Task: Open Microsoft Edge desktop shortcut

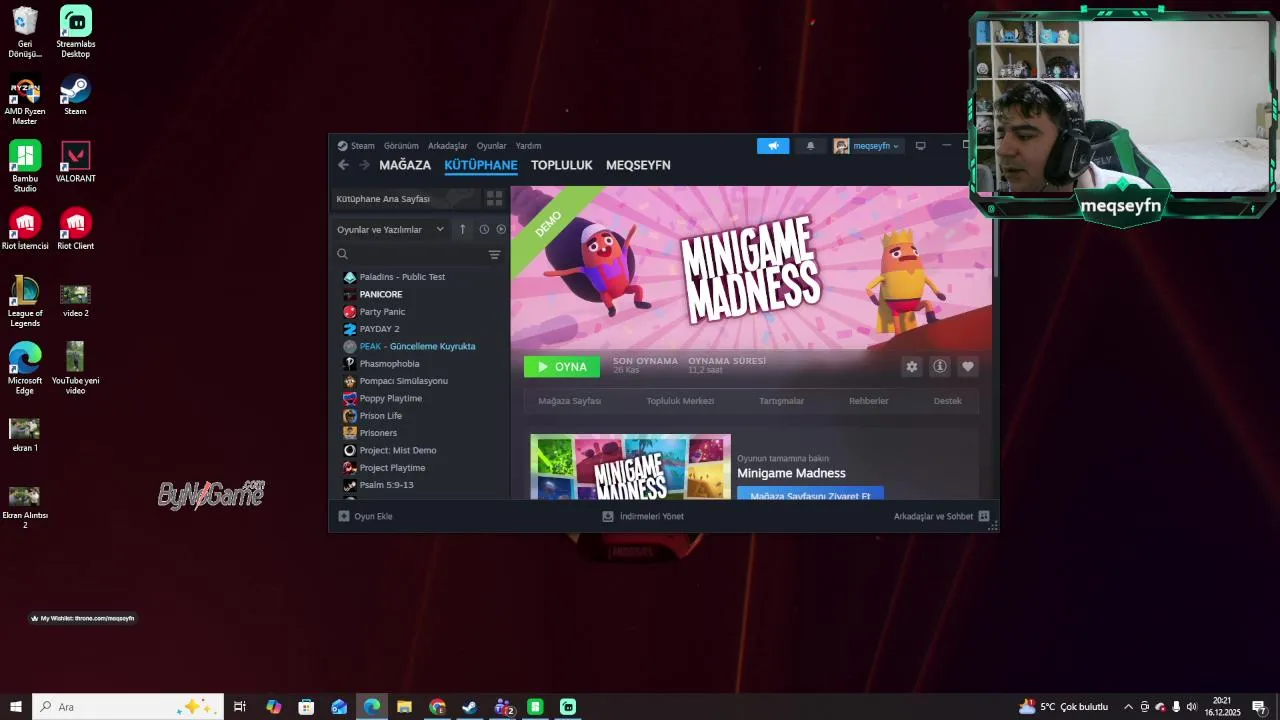Action: (25, 369)
